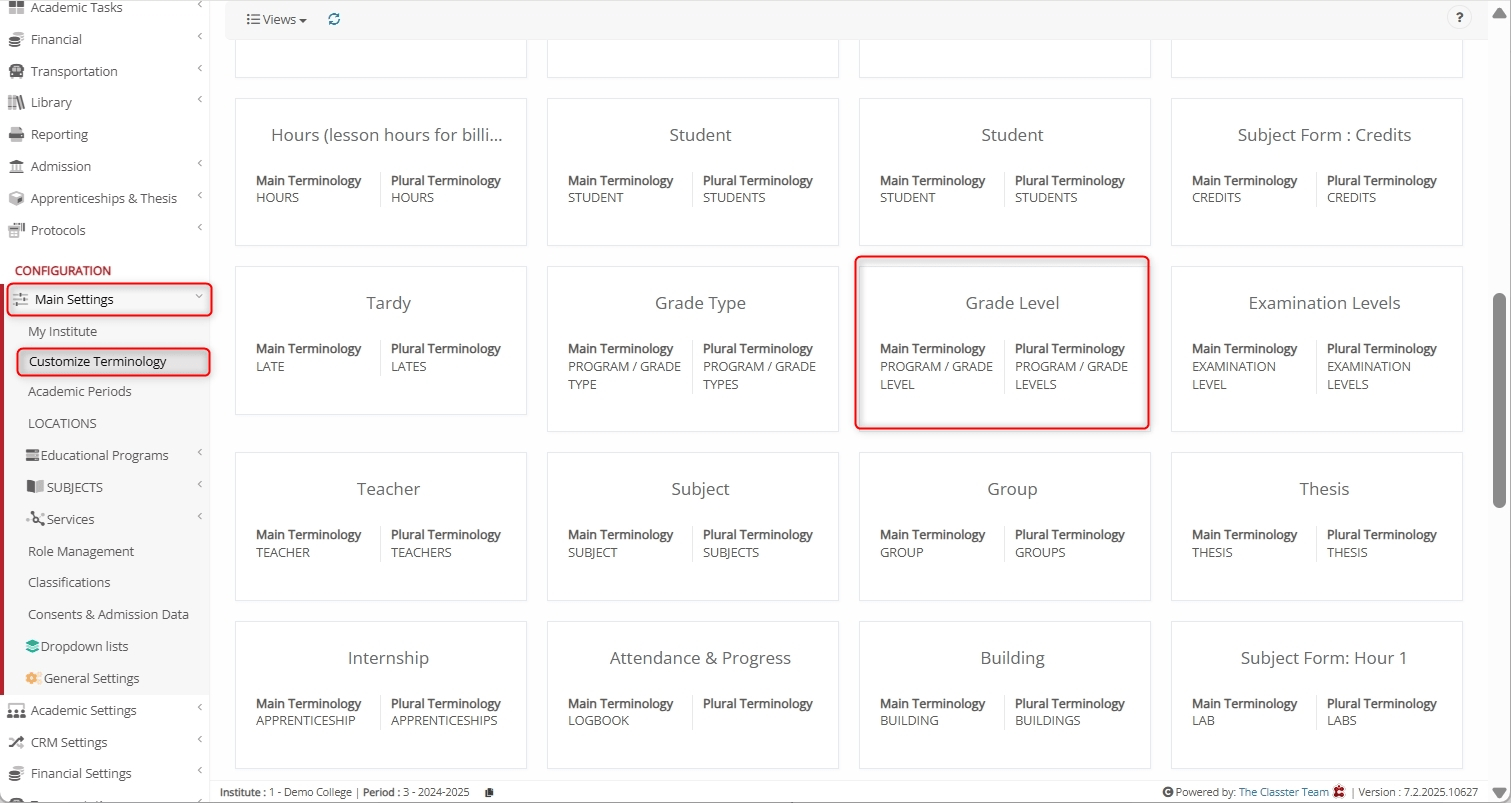Click the Transportation bus icon in sidebar

click(x=16, y=71)
